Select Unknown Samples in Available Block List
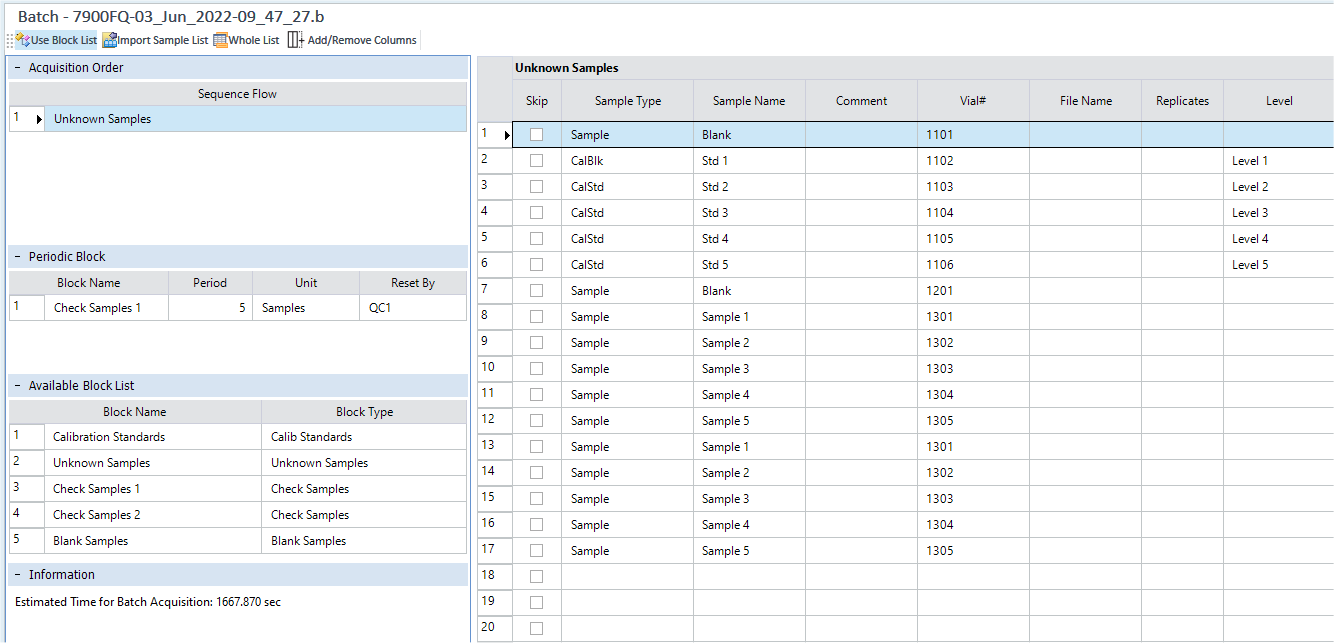Image resolution: width=1334 pixels, height=643 pixels. (153, 463)
